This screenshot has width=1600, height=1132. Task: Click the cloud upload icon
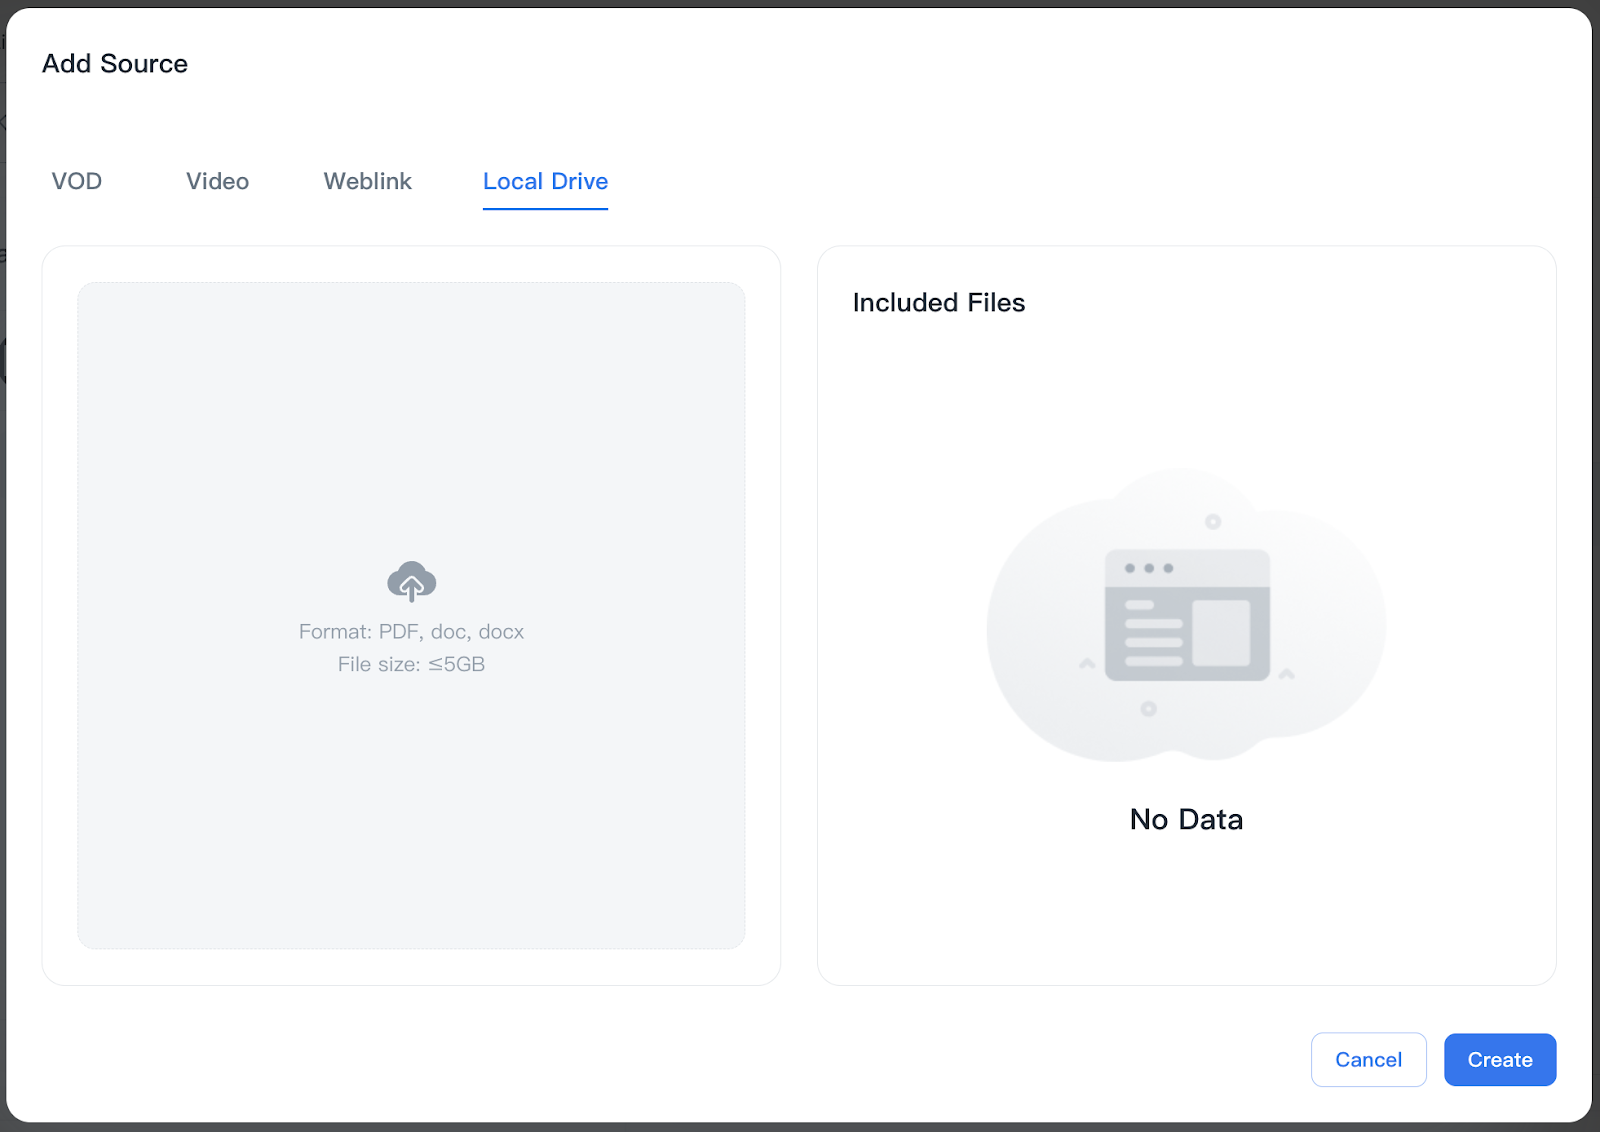(x=411, y=581)
